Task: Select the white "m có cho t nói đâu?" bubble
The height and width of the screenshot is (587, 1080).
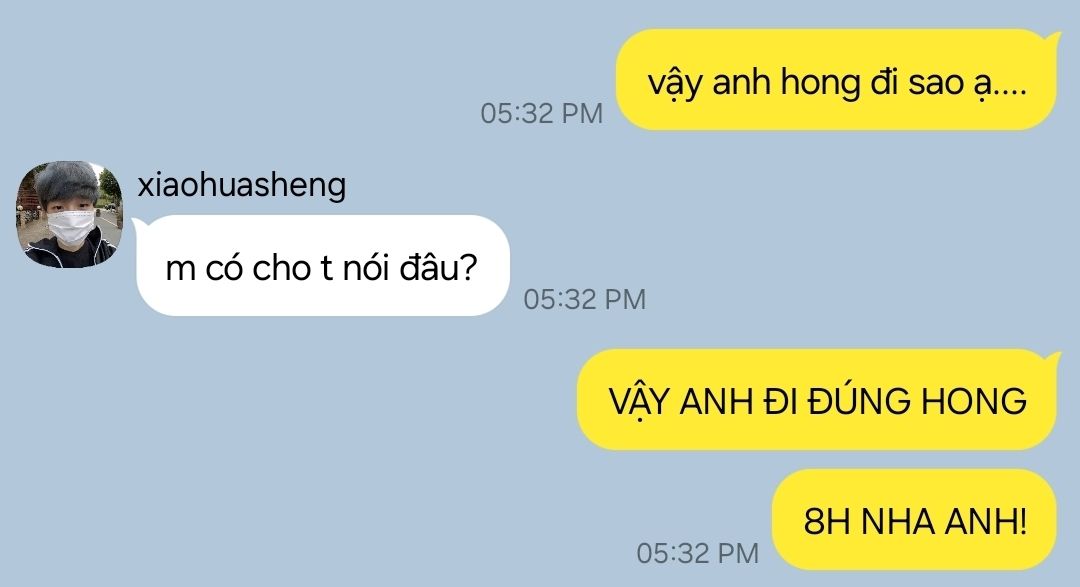Action: (x=323, y=266)
